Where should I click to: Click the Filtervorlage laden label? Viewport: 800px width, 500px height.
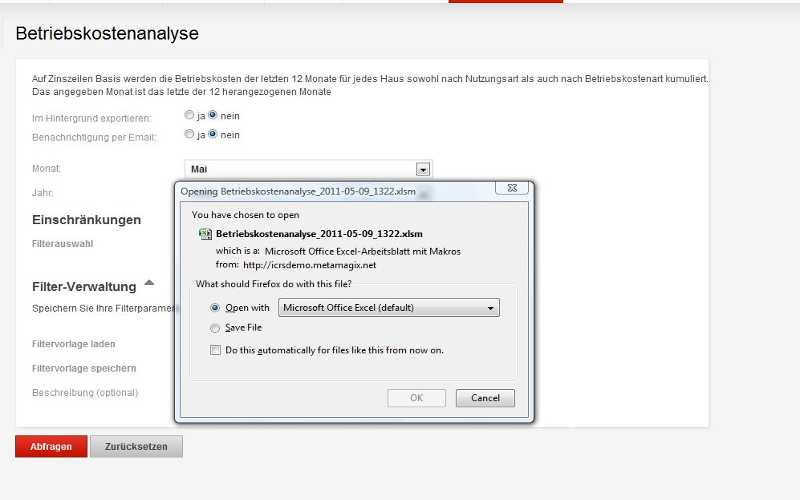coord(73,344)
